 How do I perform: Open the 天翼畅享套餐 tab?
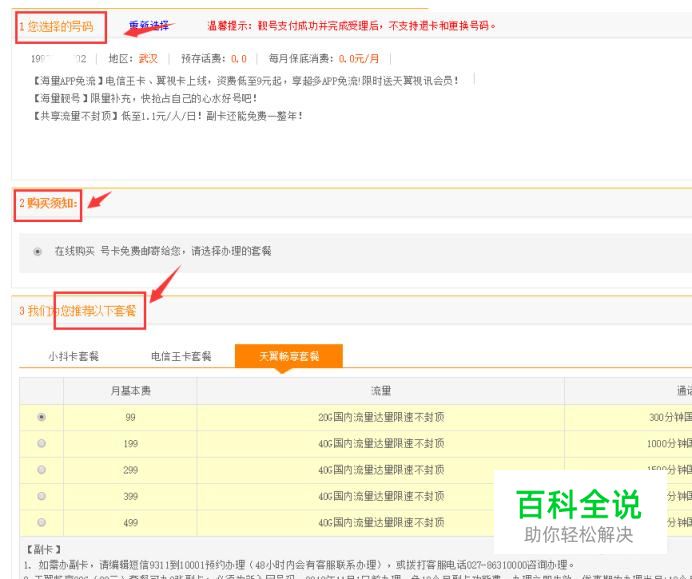pos(289,356)
